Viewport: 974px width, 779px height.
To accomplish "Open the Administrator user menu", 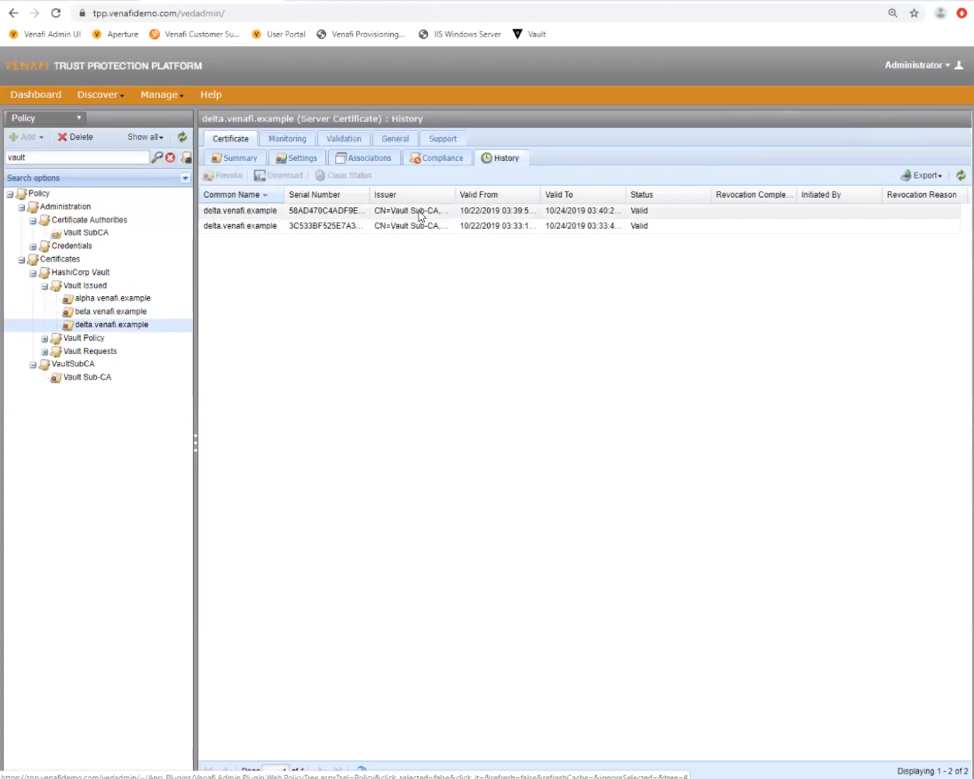I will tap(923, 65).
